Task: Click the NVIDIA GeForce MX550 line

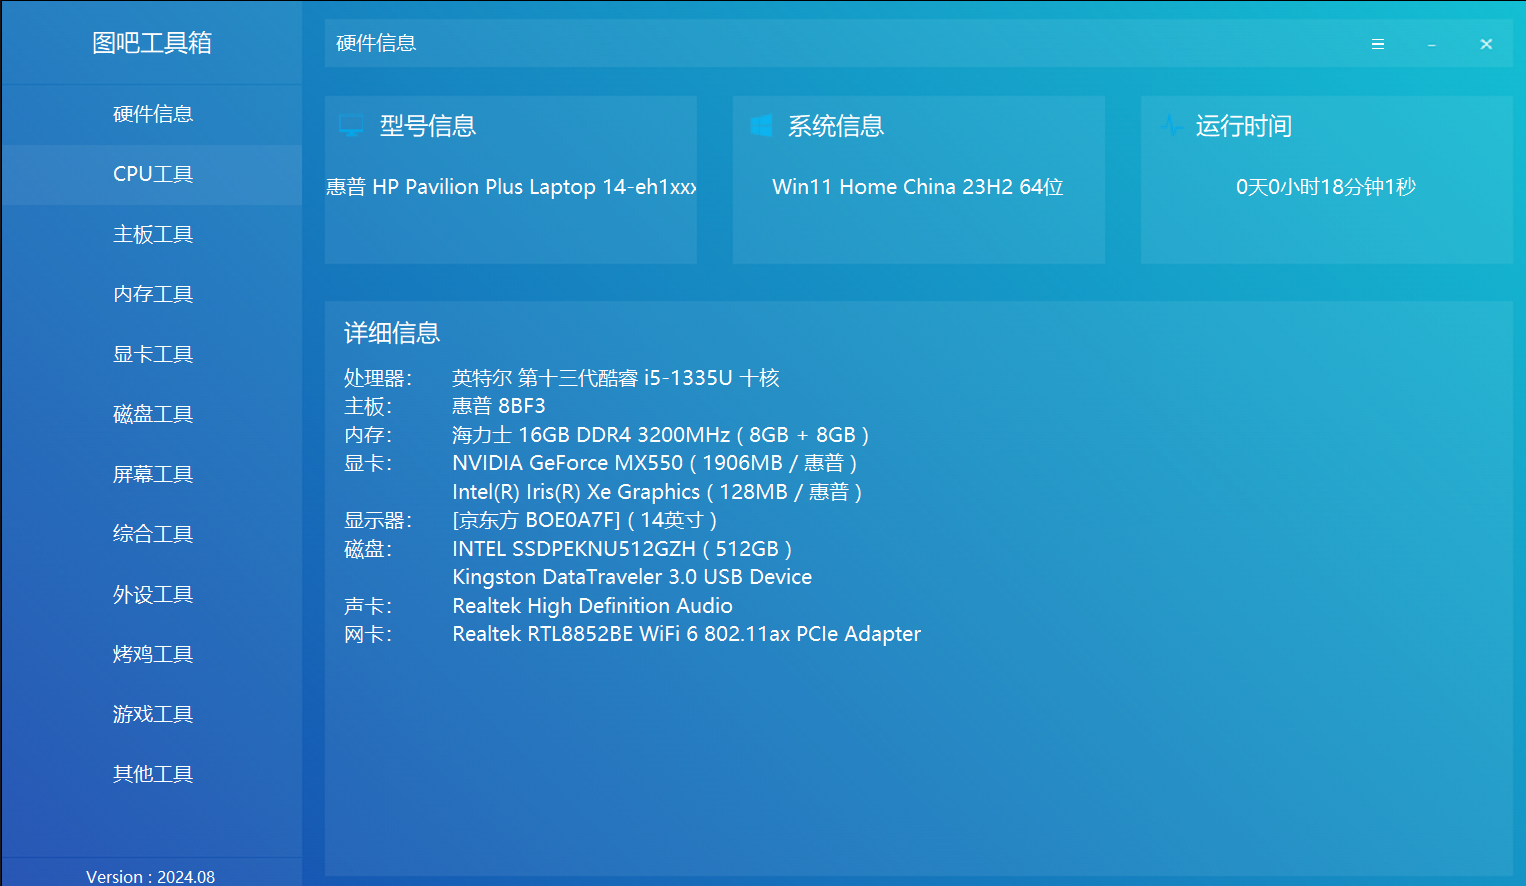Action: (654, 463)
